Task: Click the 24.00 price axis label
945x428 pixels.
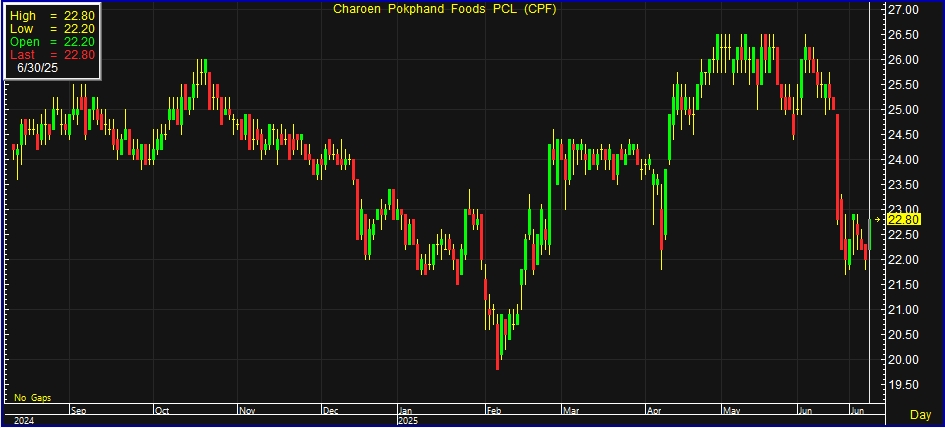Action: (x=903, y=160)
